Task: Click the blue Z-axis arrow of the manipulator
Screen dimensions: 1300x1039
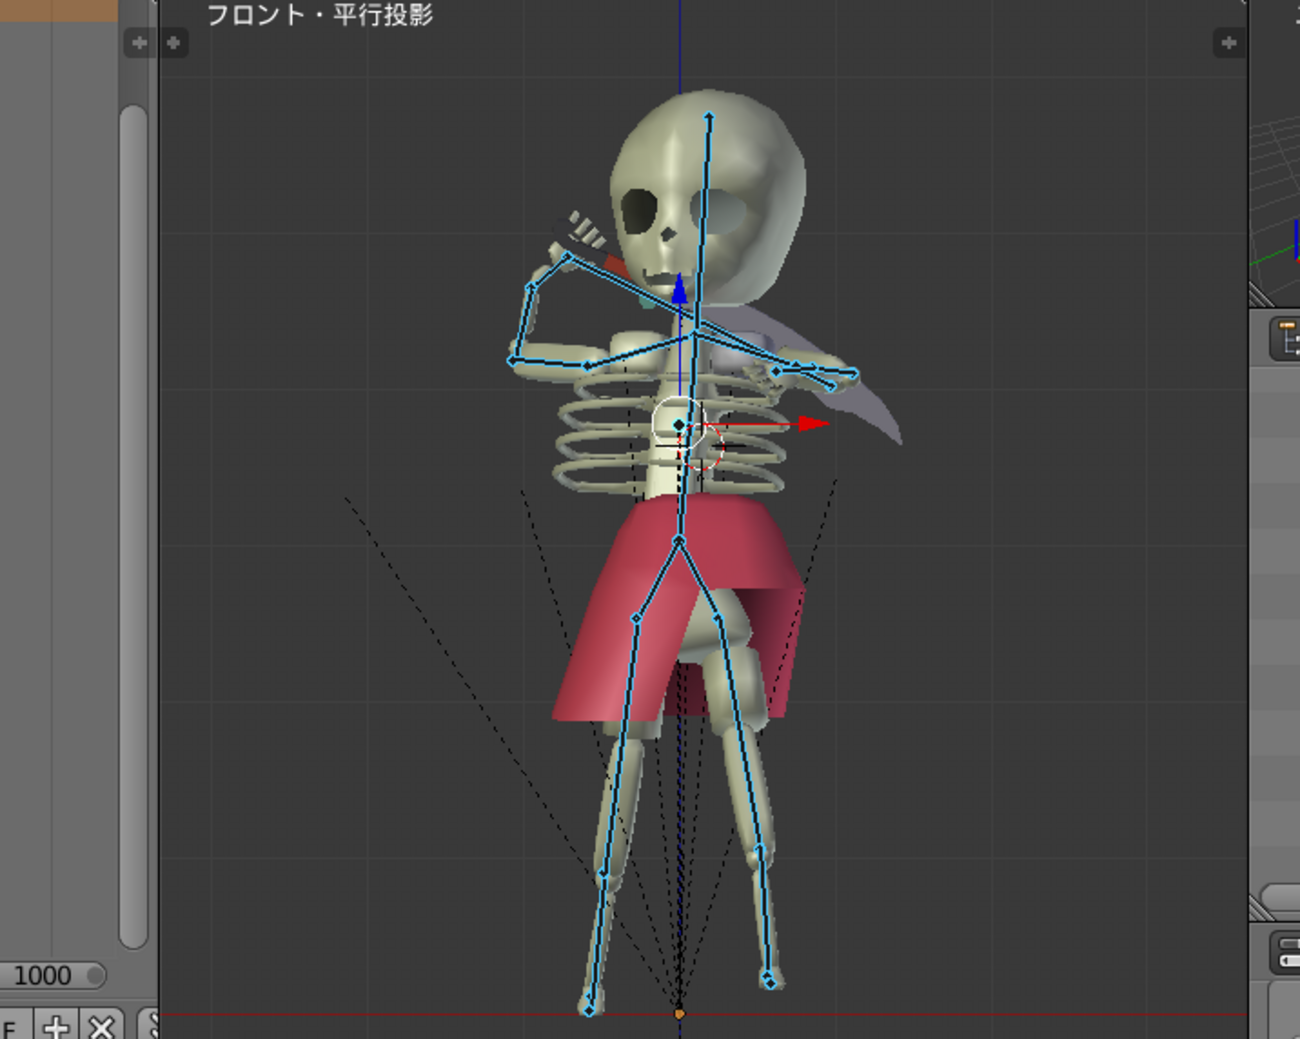Action: click(680, 290)
